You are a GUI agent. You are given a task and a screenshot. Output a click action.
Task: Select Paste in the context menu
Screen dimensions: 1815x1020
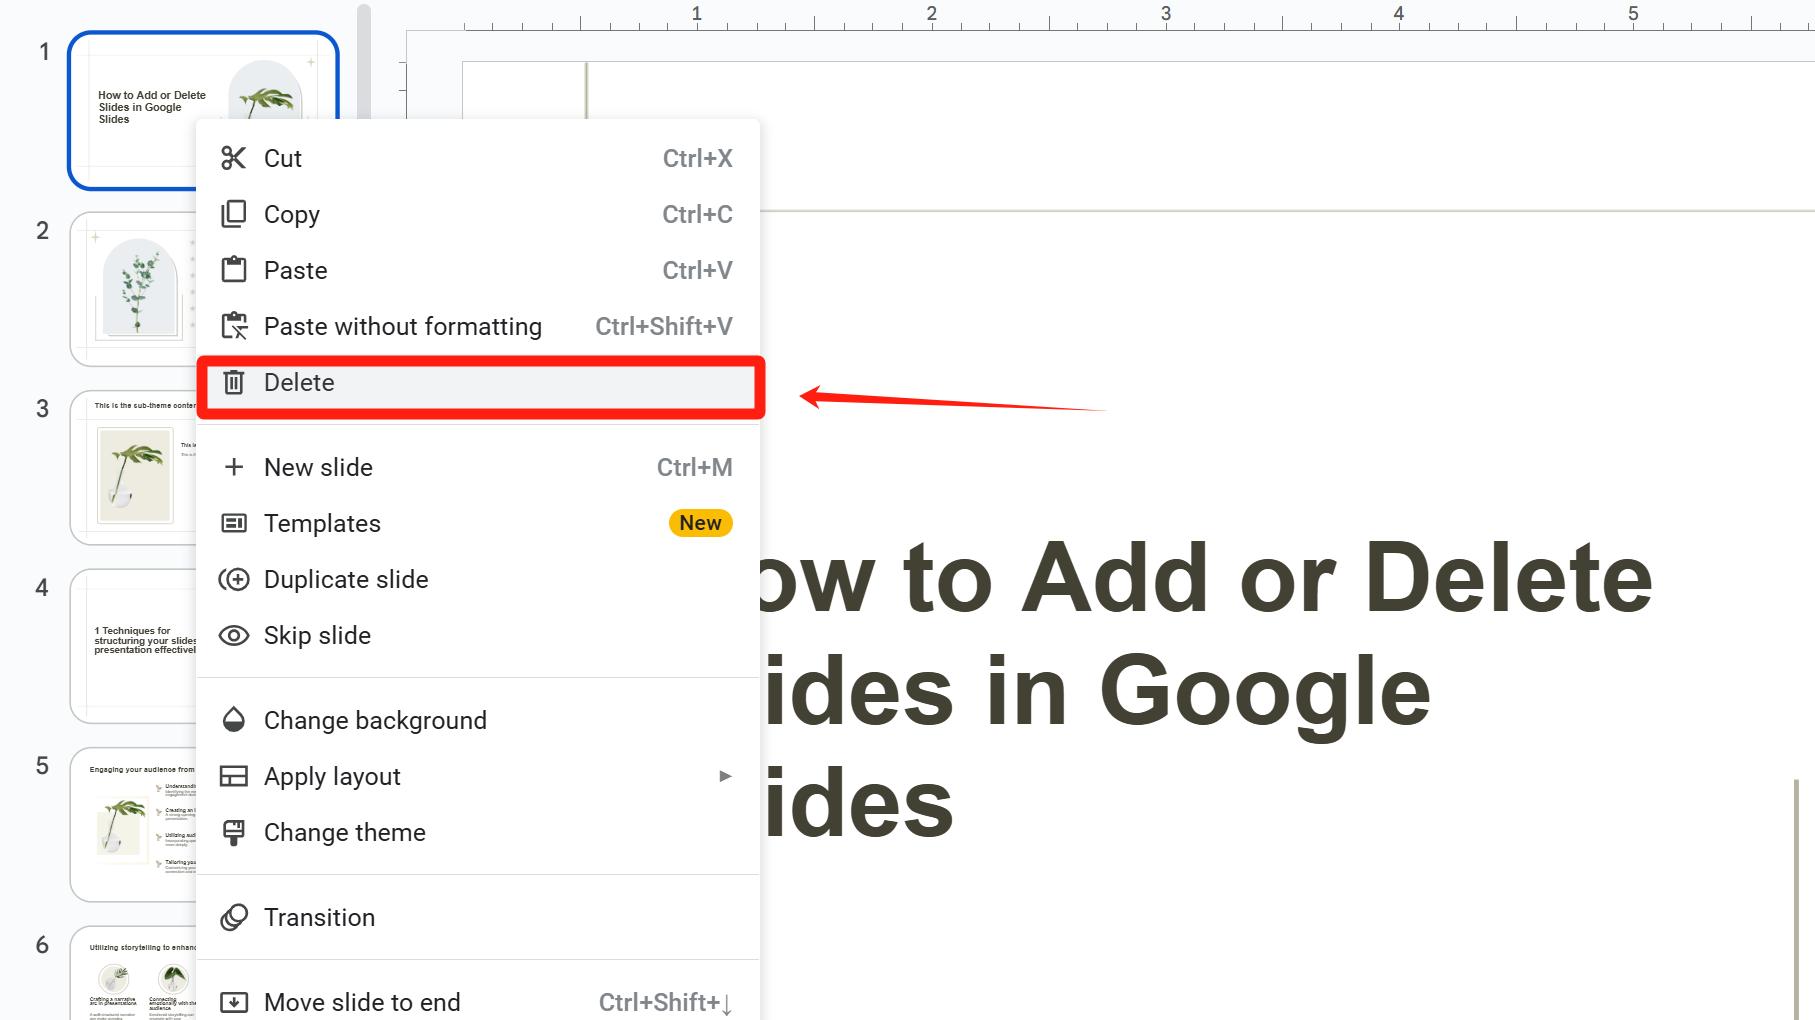pyautogui.click(x=478, y=270)
